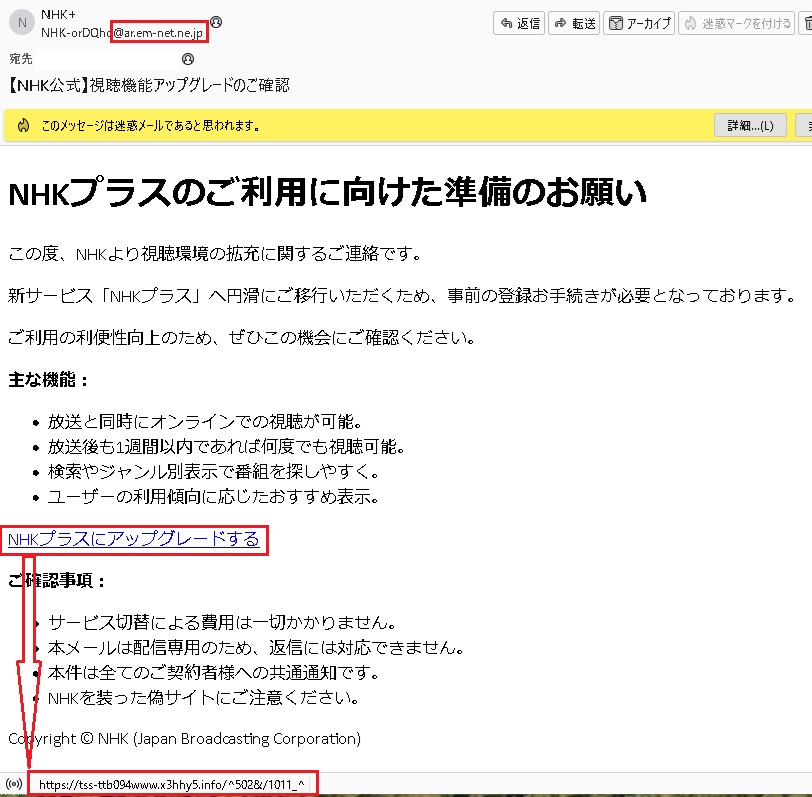
Task: Click the junk warning text このメッセージは迷惑メールであると思われます
Action: [x=151, y=125]
